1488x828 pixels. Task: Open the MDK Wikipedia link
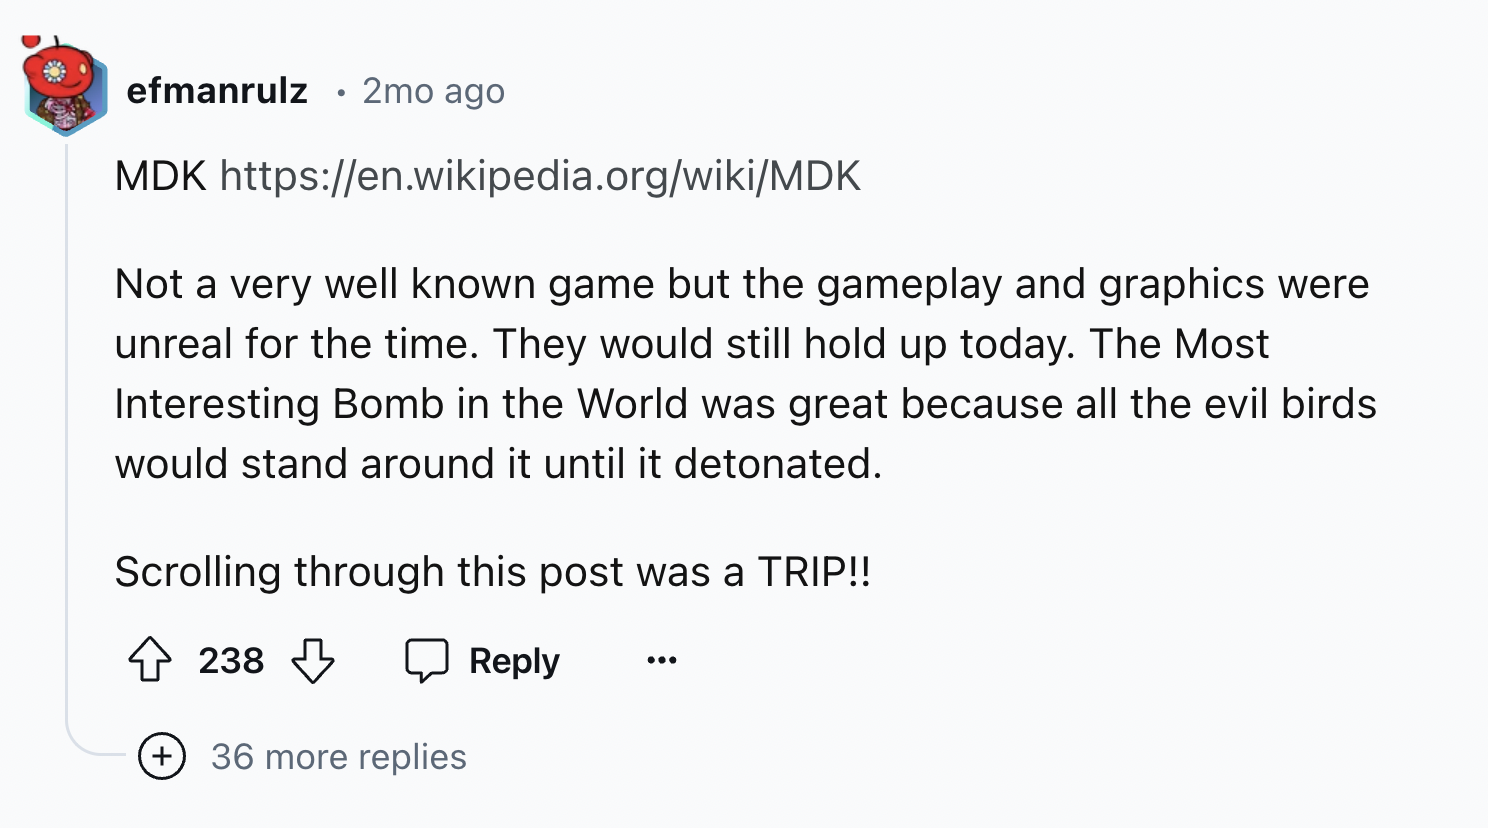tap(540, 176)
